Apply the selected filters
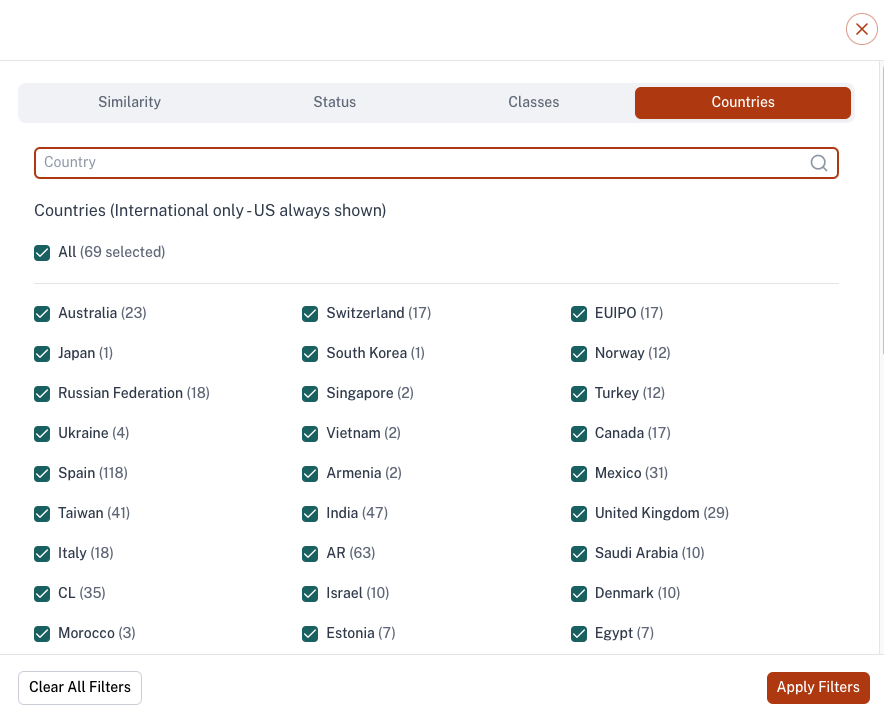 (x=818, y=687)
